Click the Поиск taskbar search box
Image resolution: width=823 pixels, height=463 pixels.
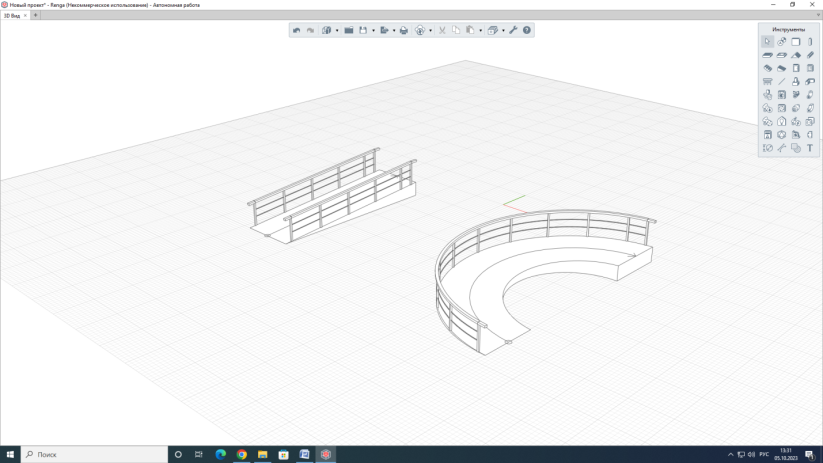94,454
